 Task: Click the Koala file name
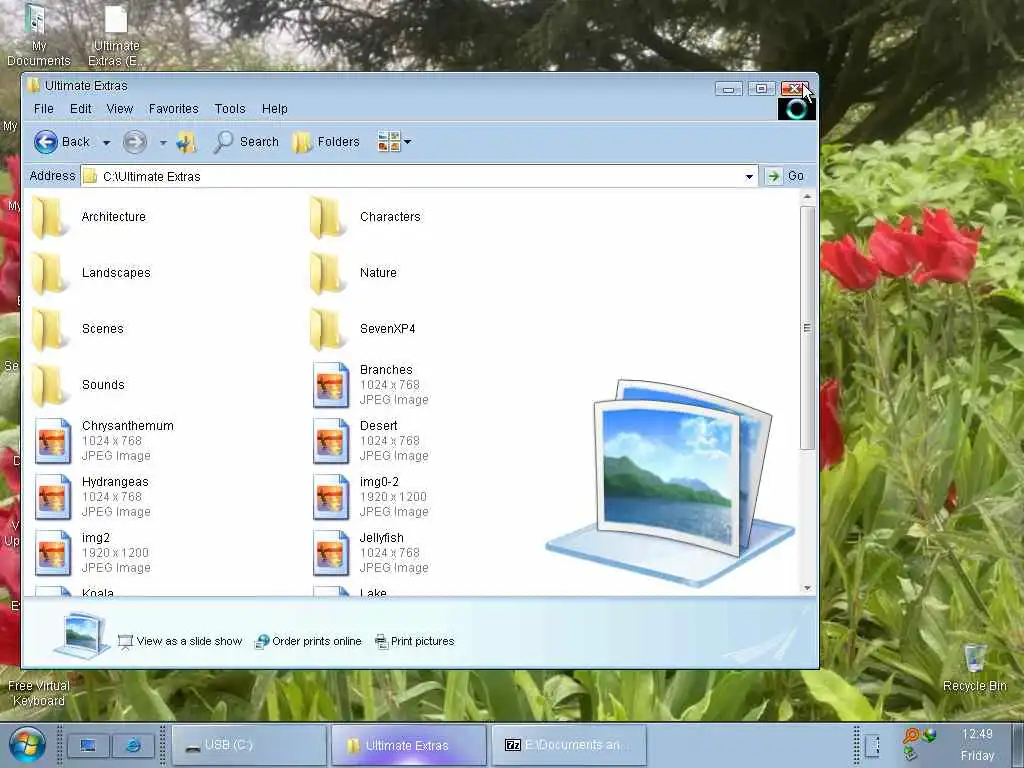[98, 592]
